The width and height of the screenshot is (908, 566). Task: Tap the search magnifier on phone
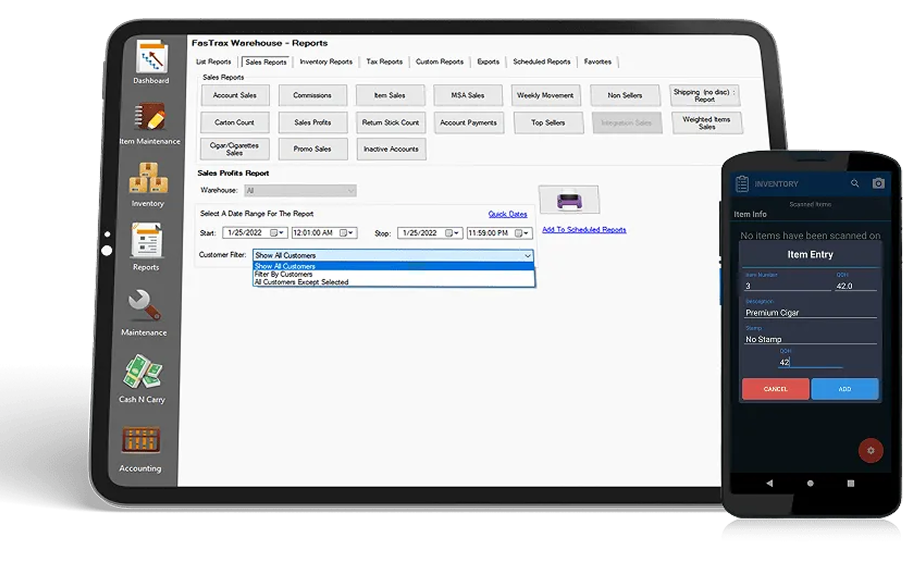tap(854, 184)
